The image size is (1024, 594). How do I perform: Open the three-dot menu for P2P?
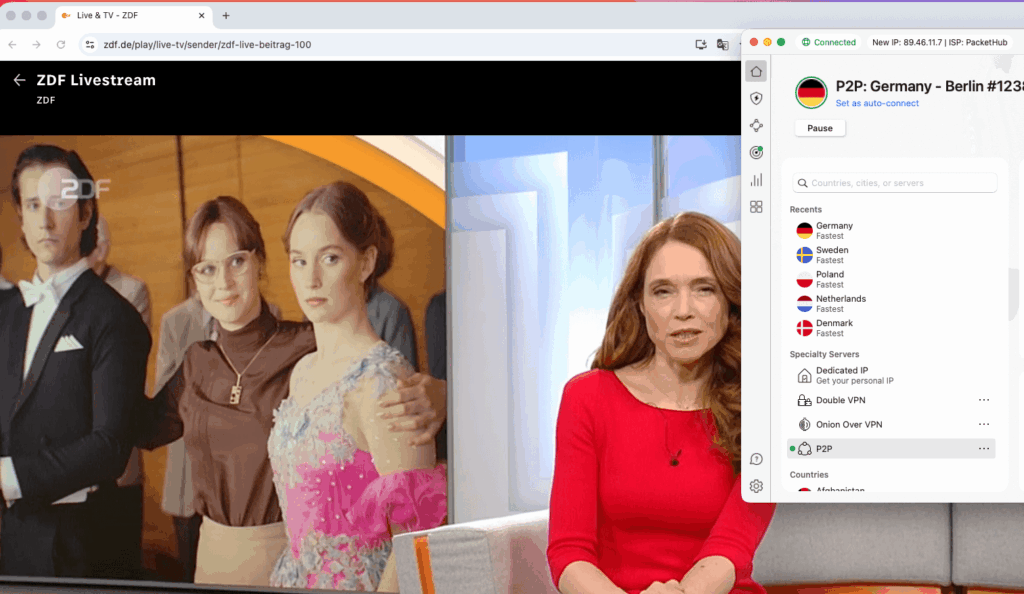[983, 449]
